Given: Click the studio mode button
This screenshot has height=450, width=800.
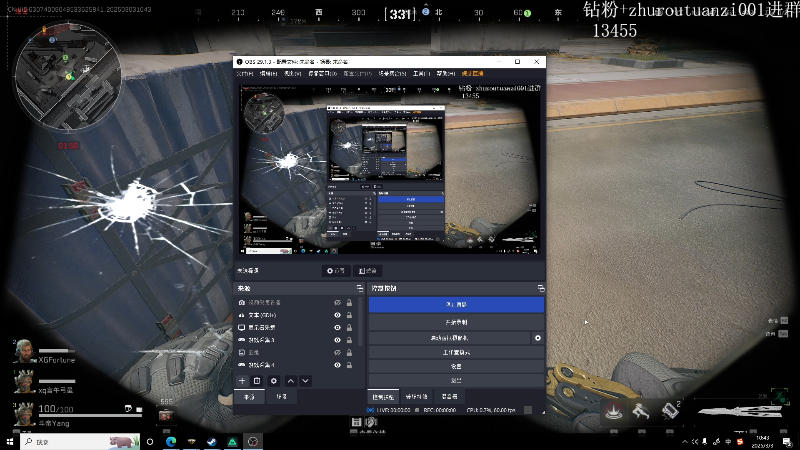Looking at the screenshot, I should pos(456,353).
